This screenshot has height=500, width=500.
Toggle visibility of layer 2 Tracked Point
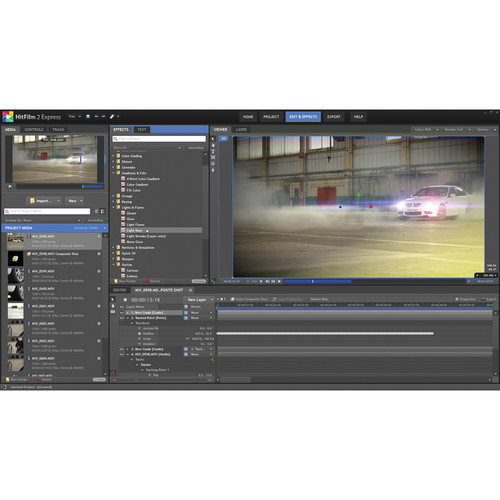122,318
